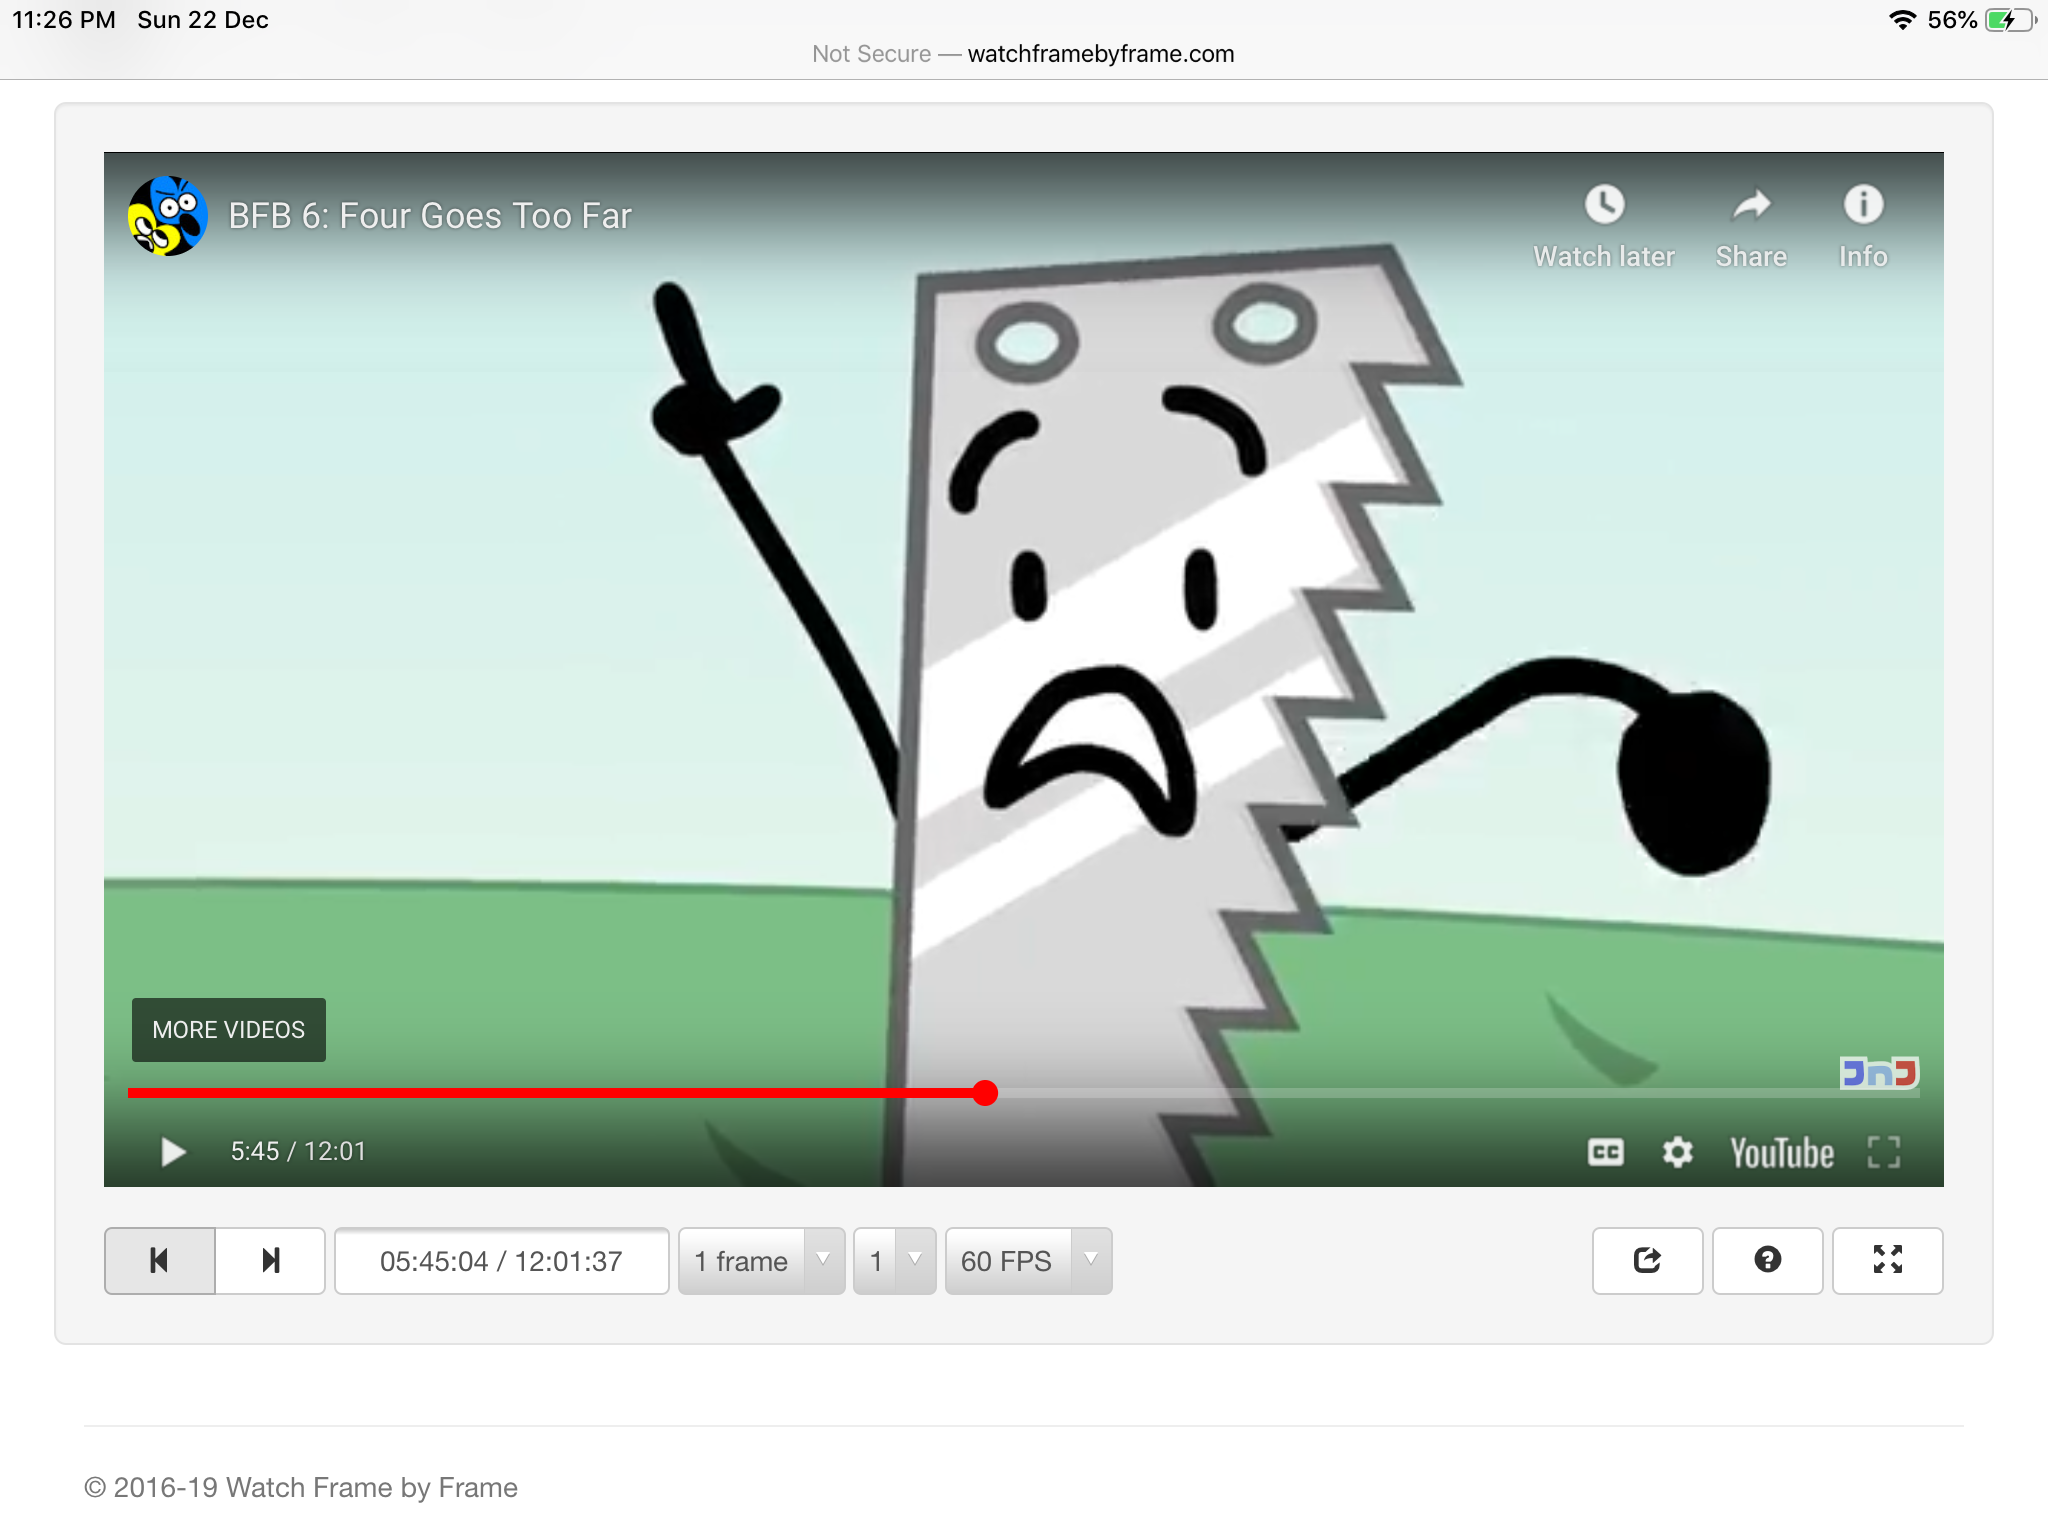Step forward one frame
Image resolution: width=2048 pixels, height=1536 pixels.
[x=270, y=1261]
